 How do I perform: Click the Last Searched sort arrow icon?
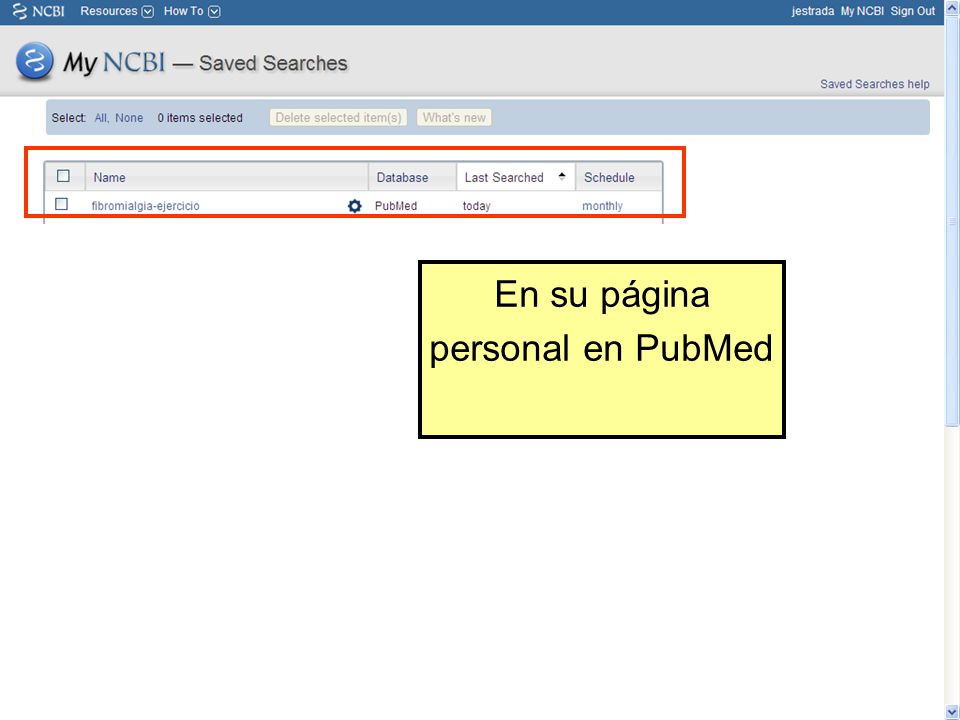coord(562,177)
